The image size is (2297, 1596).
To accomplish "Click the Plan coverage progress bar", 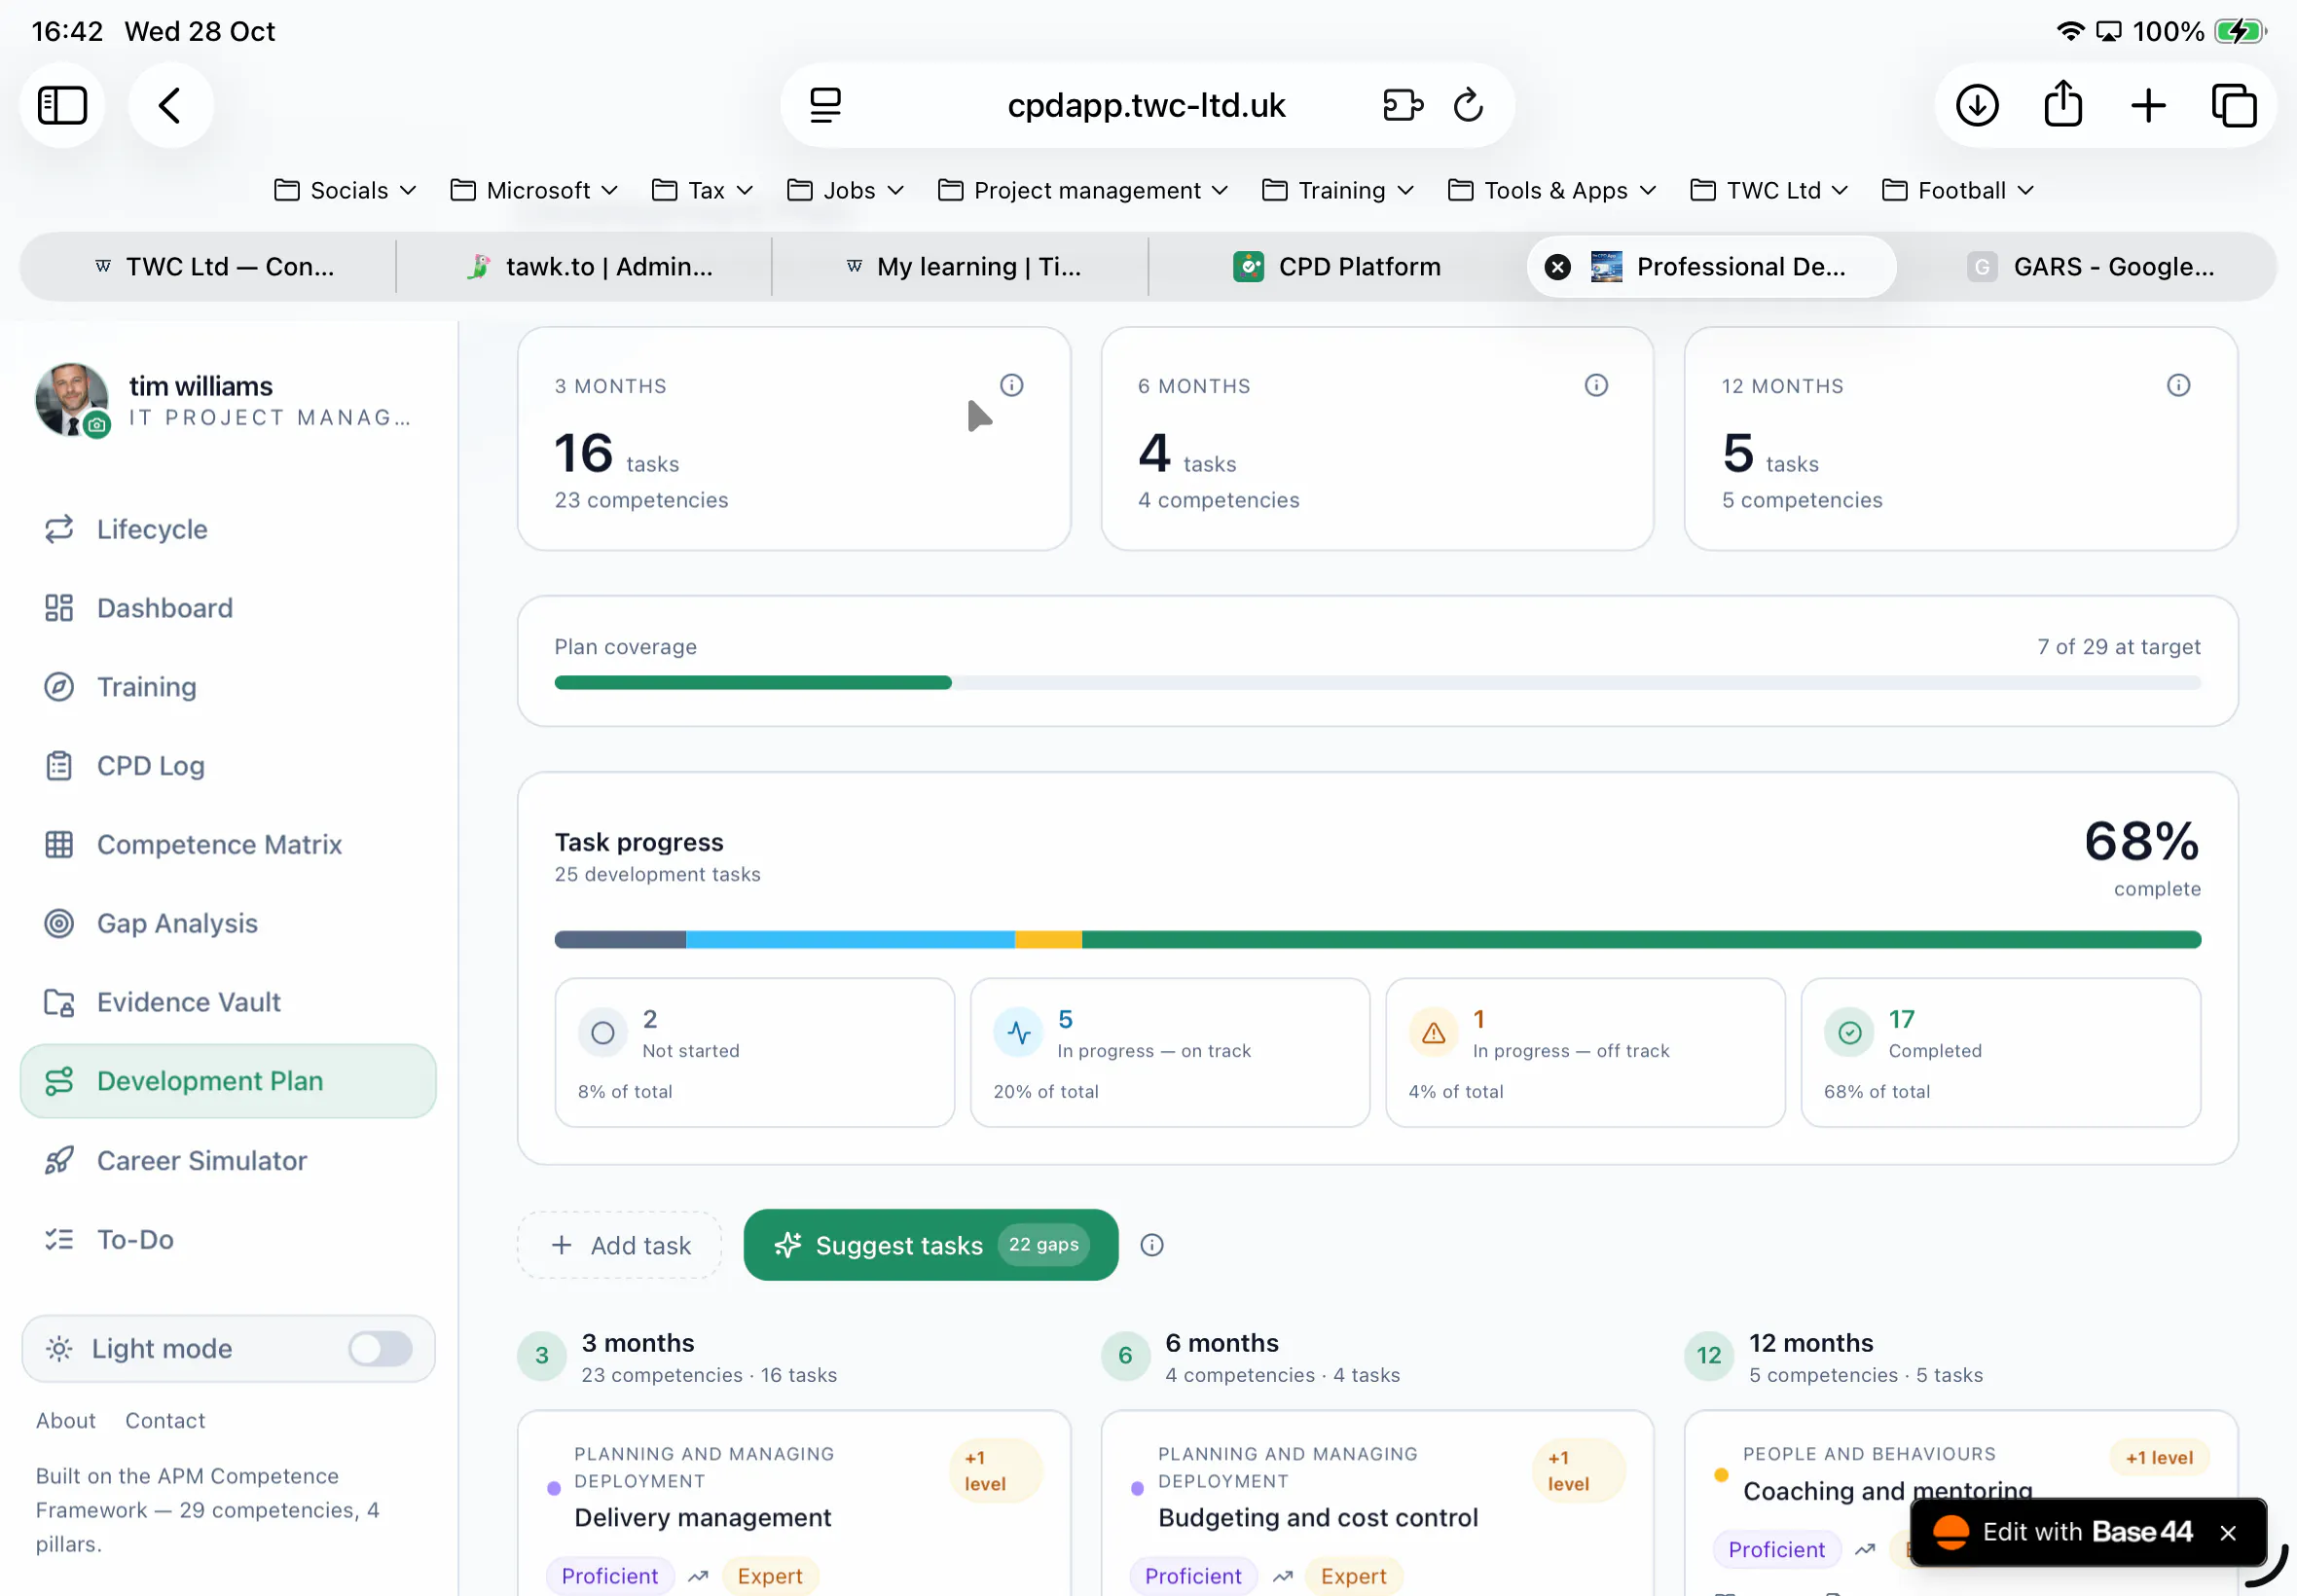I will [1377, 683].
